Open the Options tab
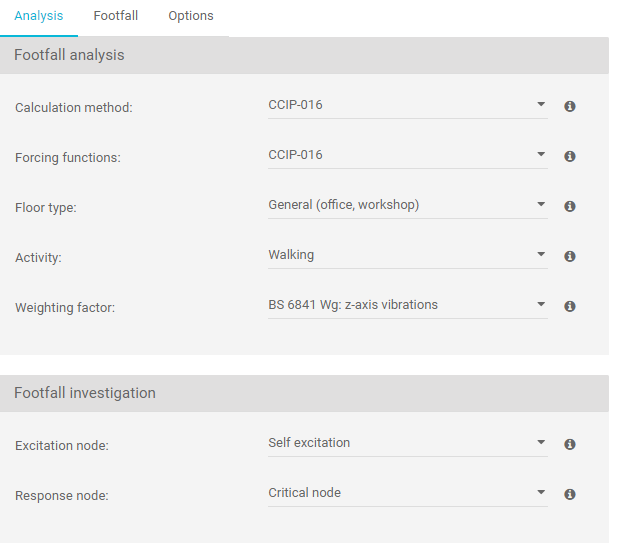This screenshot has height=557, width=620. pyautogui.click(x=191, y=16)
